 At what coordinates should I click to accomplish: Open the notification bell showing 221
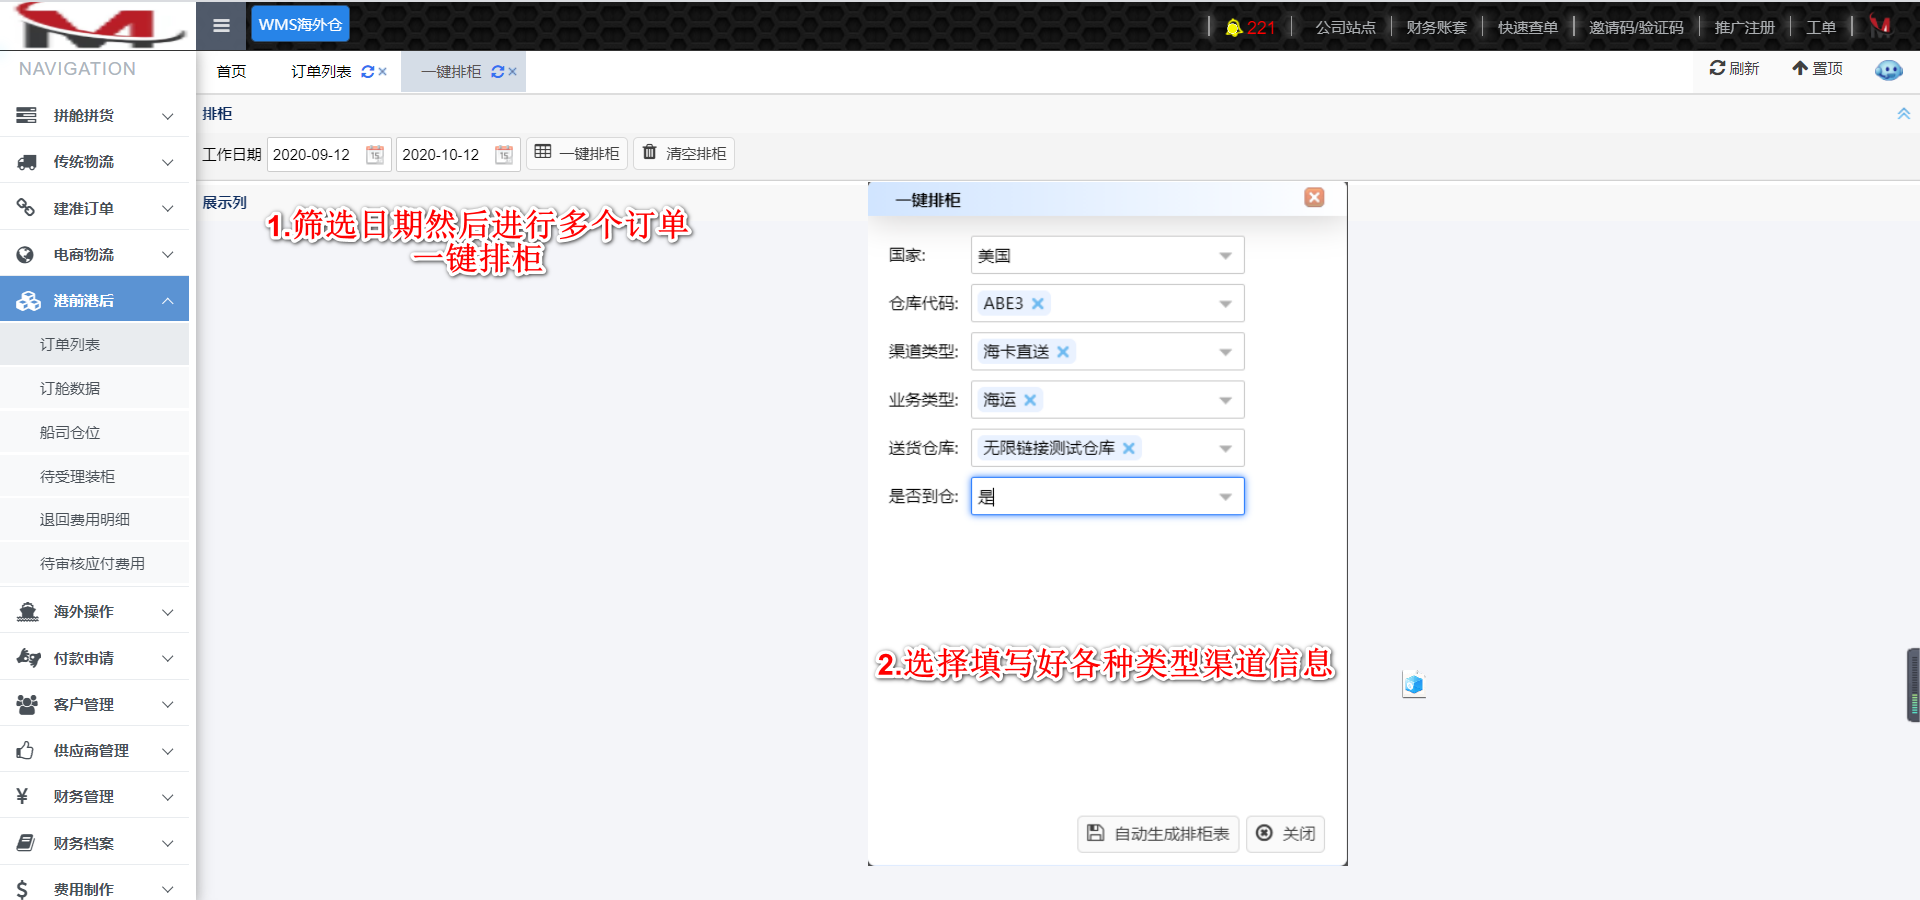pyautogui.click(x=1250, y=27)
